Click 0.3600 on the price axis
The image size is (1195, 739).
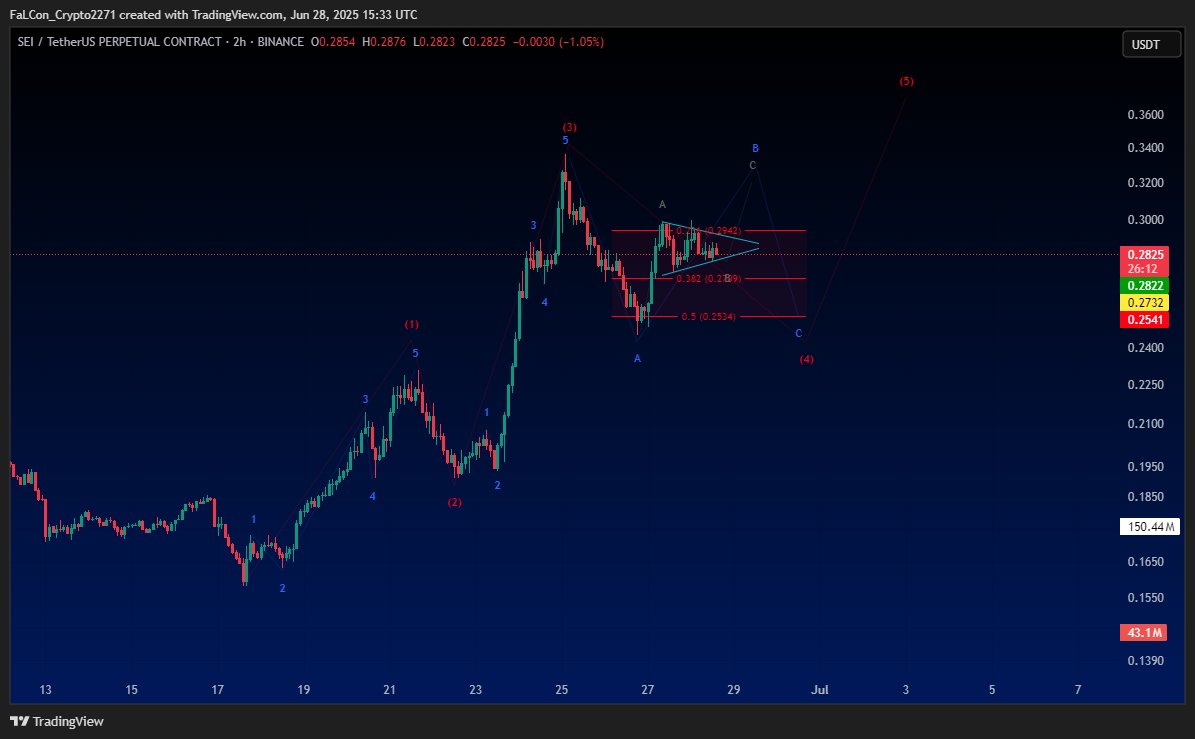tap(1145, 115)
